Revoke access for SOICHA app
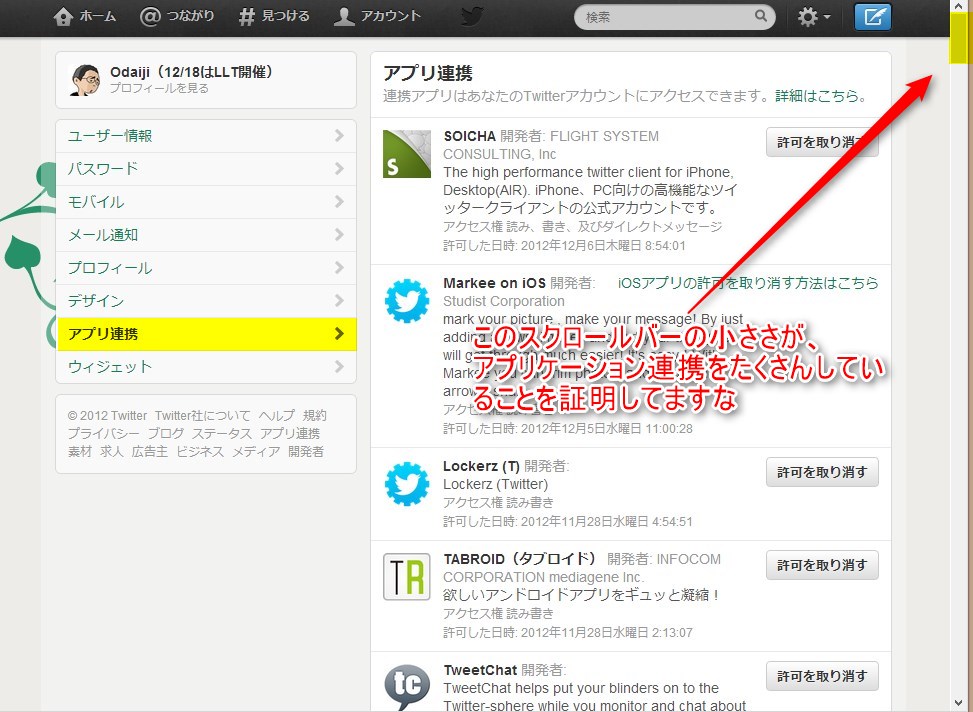The height and width of the screenshot is (712, 973). pyautogui.click(x=822, y=142)
